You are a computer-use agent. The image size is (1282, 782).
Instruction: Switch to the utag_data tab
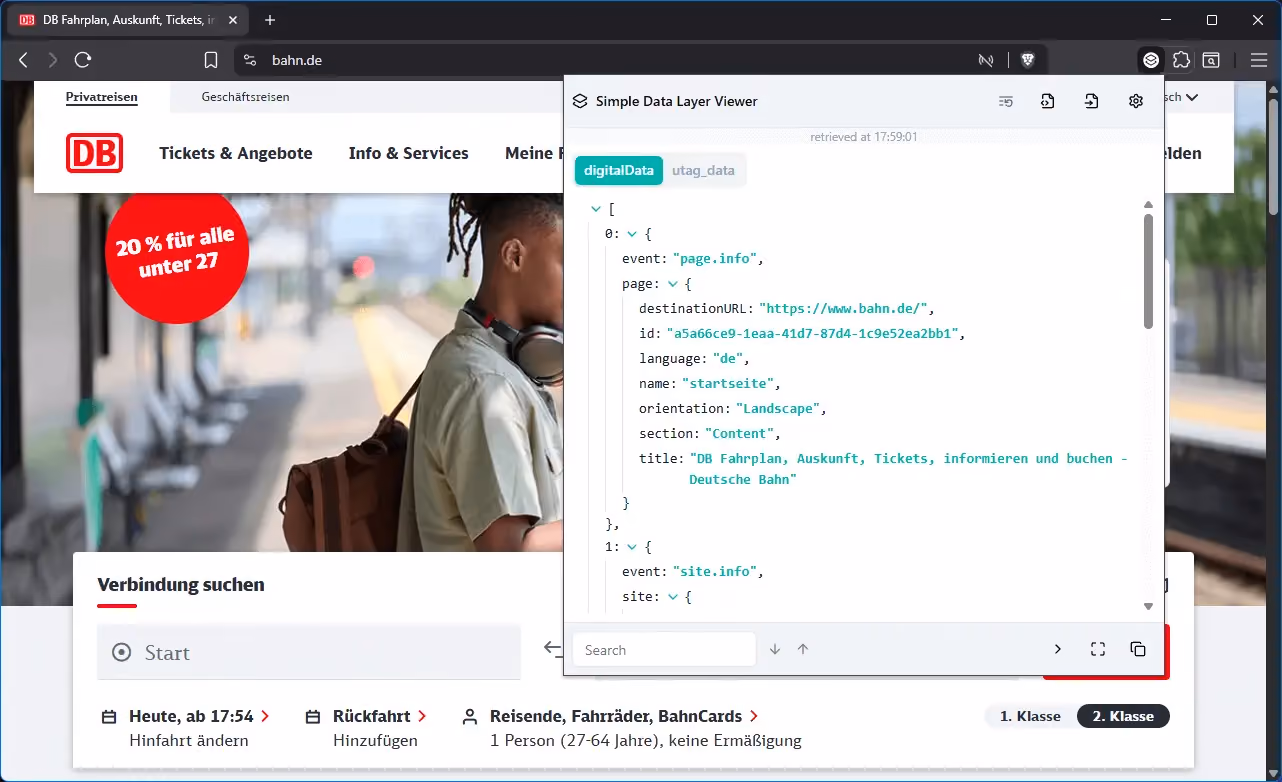tap(703, 170)
